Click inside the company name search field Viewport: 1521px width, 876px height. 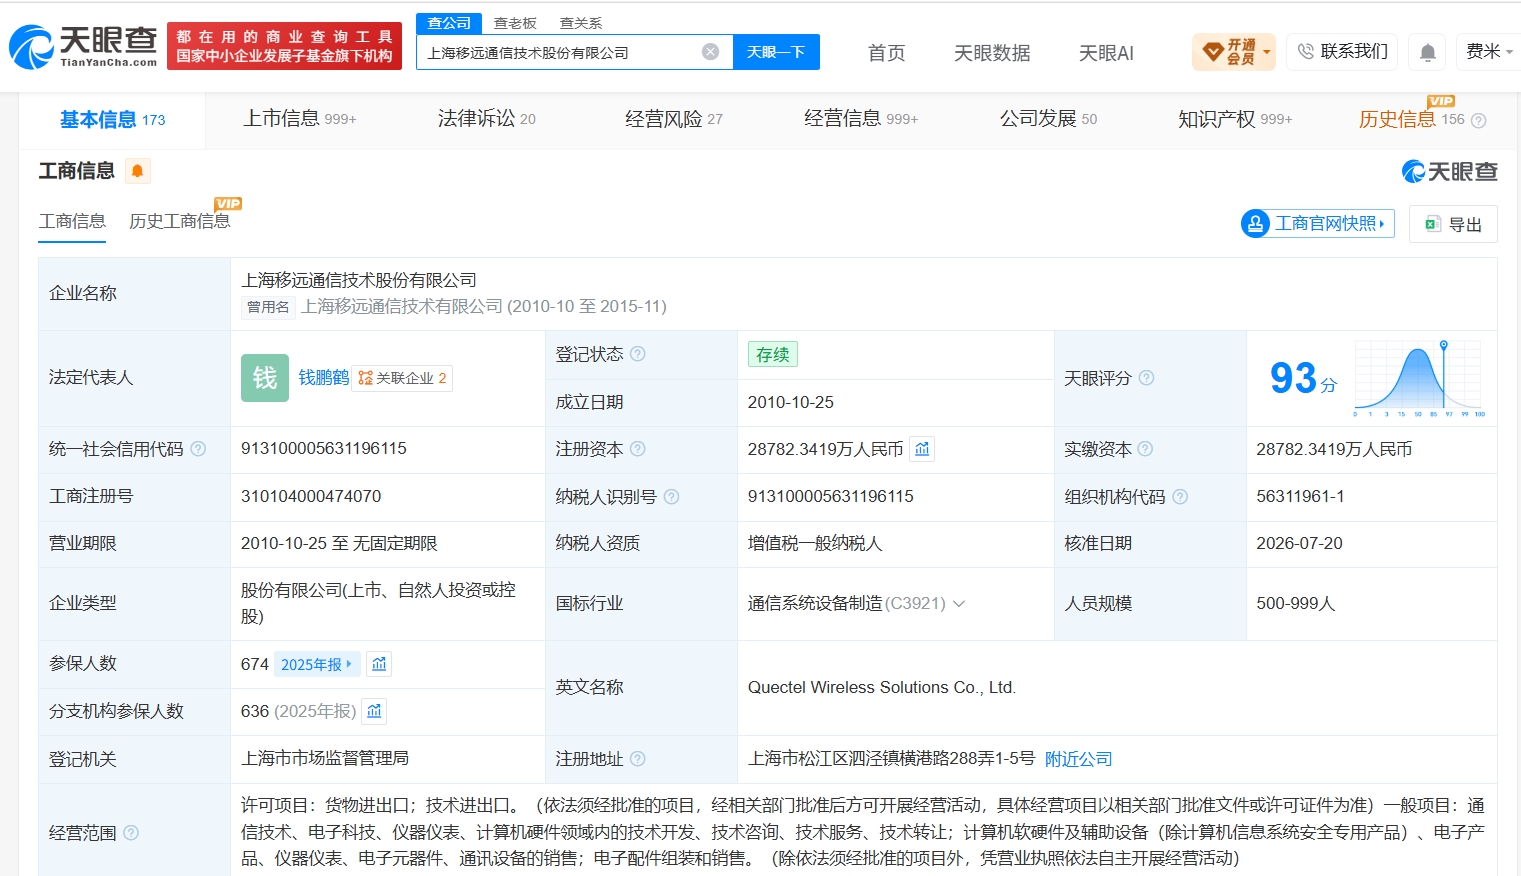[558, 52]
